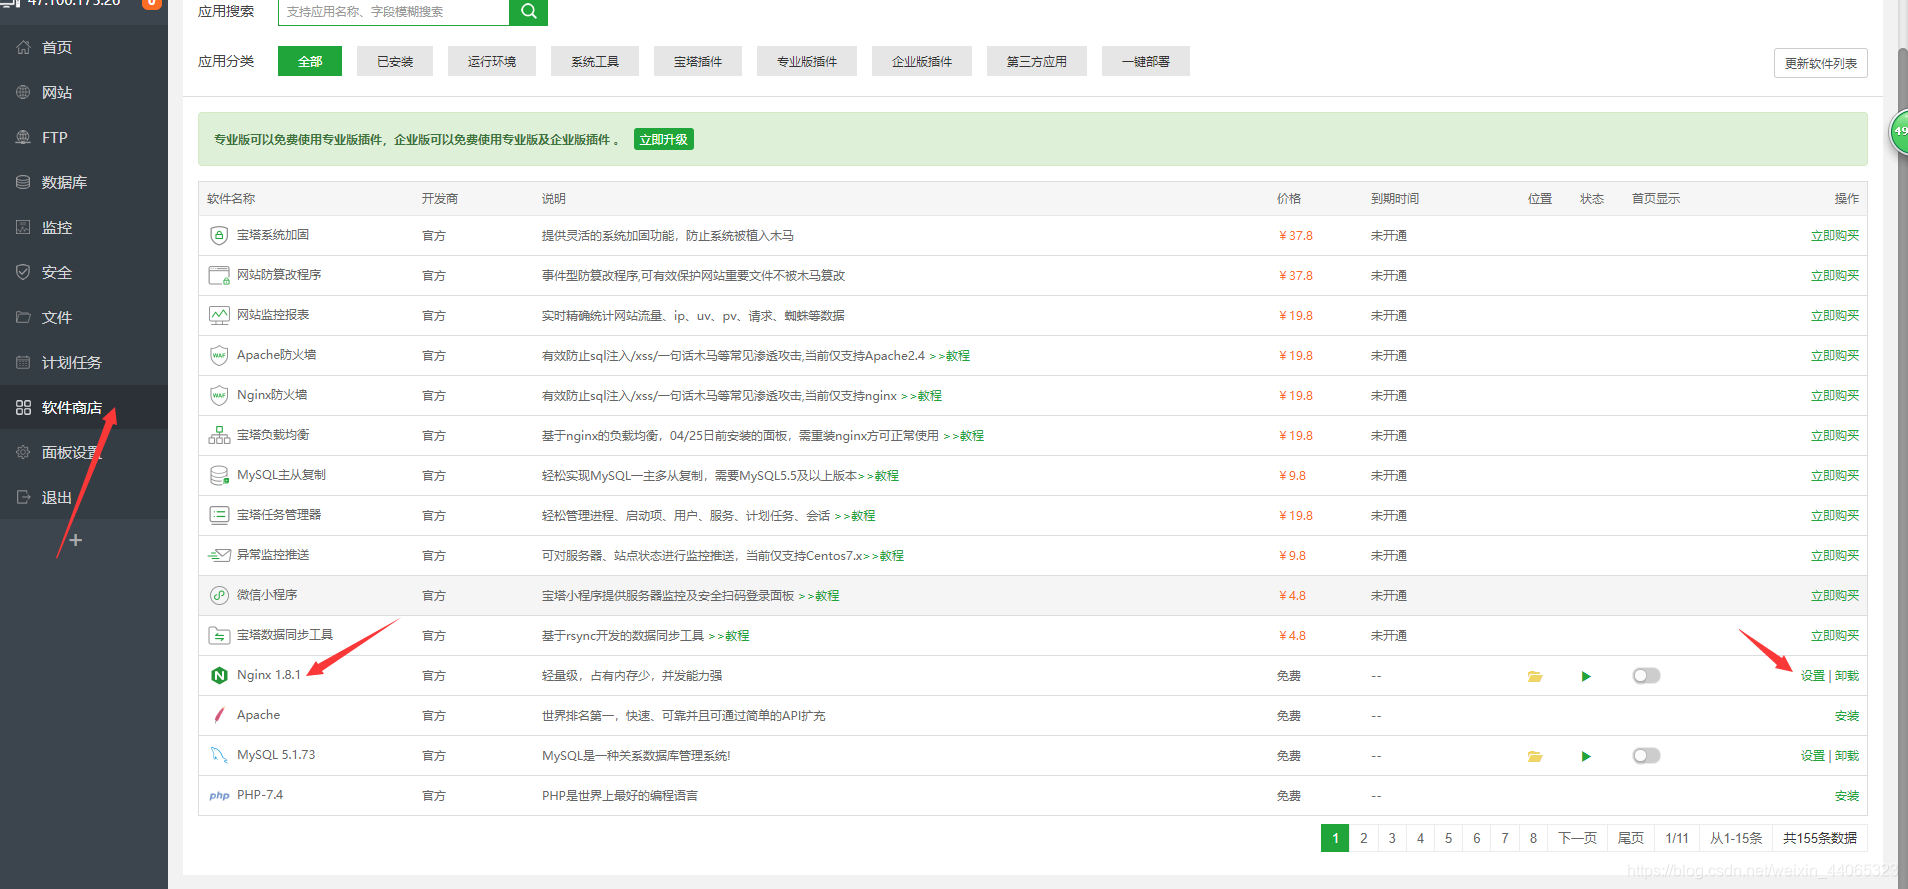
Task: Focus the application search input field
Action: pos(393,11)
